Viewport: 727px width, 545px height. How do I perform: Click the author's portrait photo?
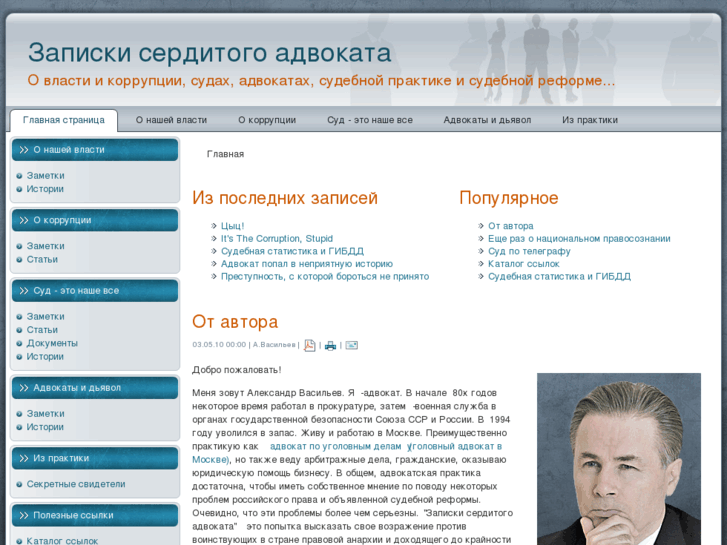619,459
